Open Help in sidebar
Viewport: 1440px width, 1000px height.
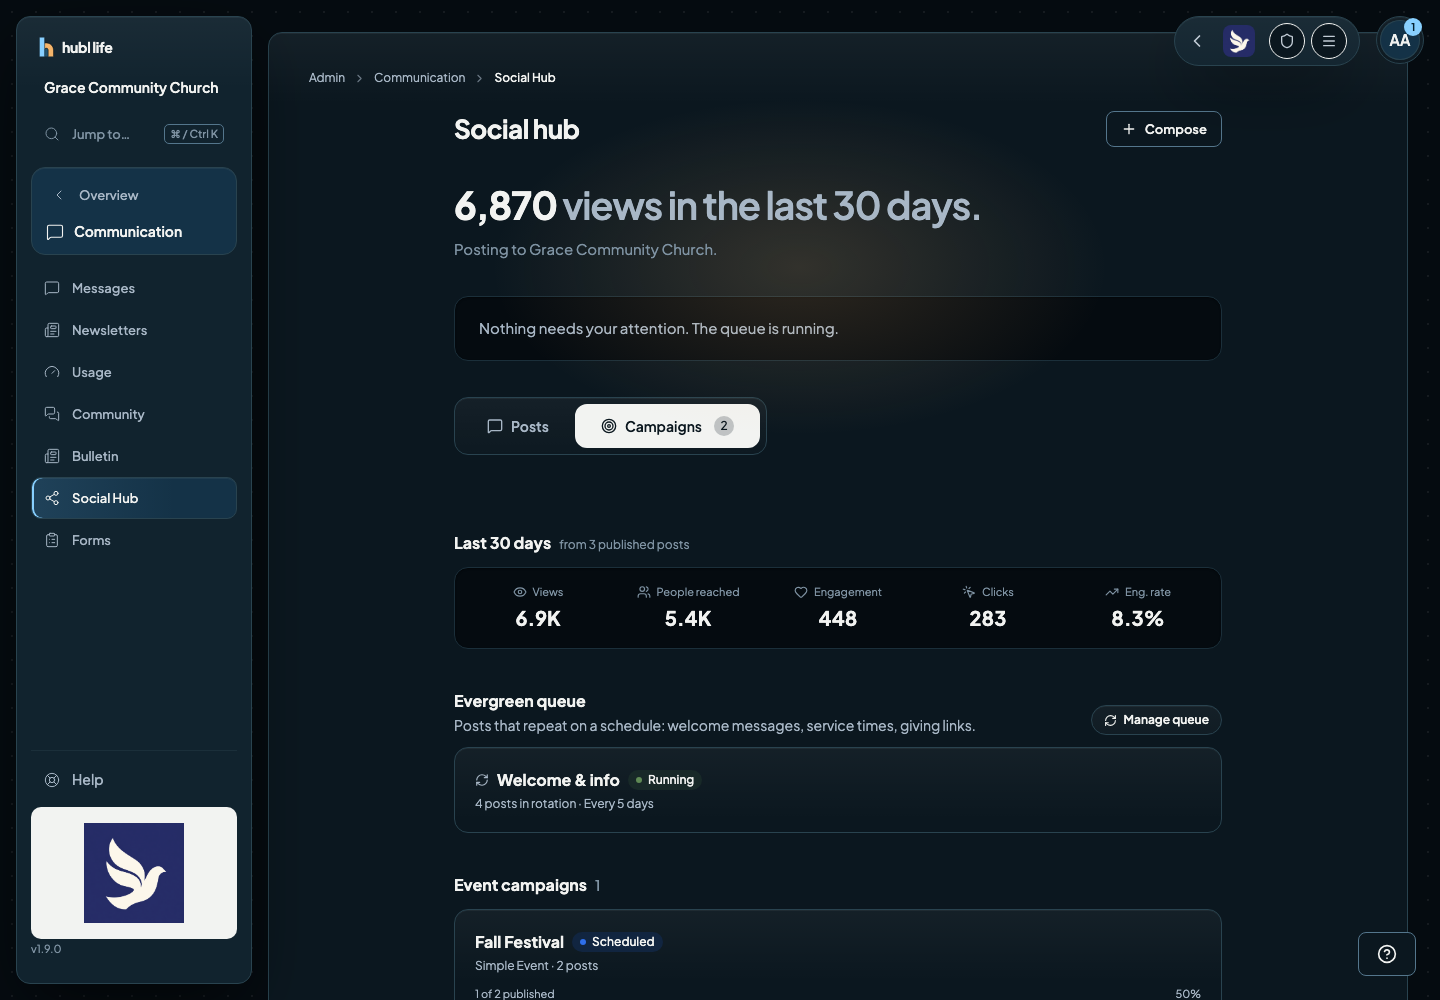pyautogui.click(x=134, y=780)
